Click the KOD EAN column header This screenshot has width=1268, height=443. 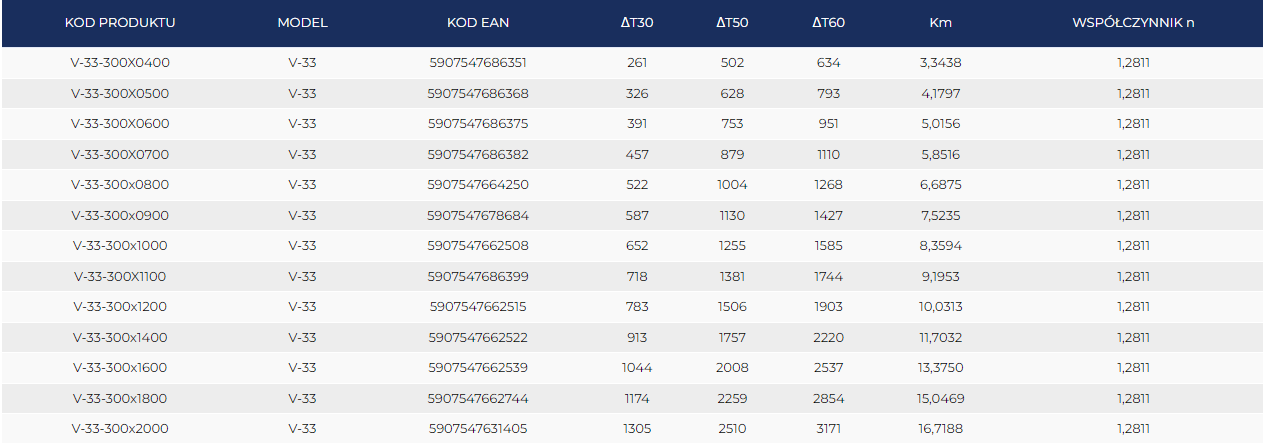[x=477, y=22]
